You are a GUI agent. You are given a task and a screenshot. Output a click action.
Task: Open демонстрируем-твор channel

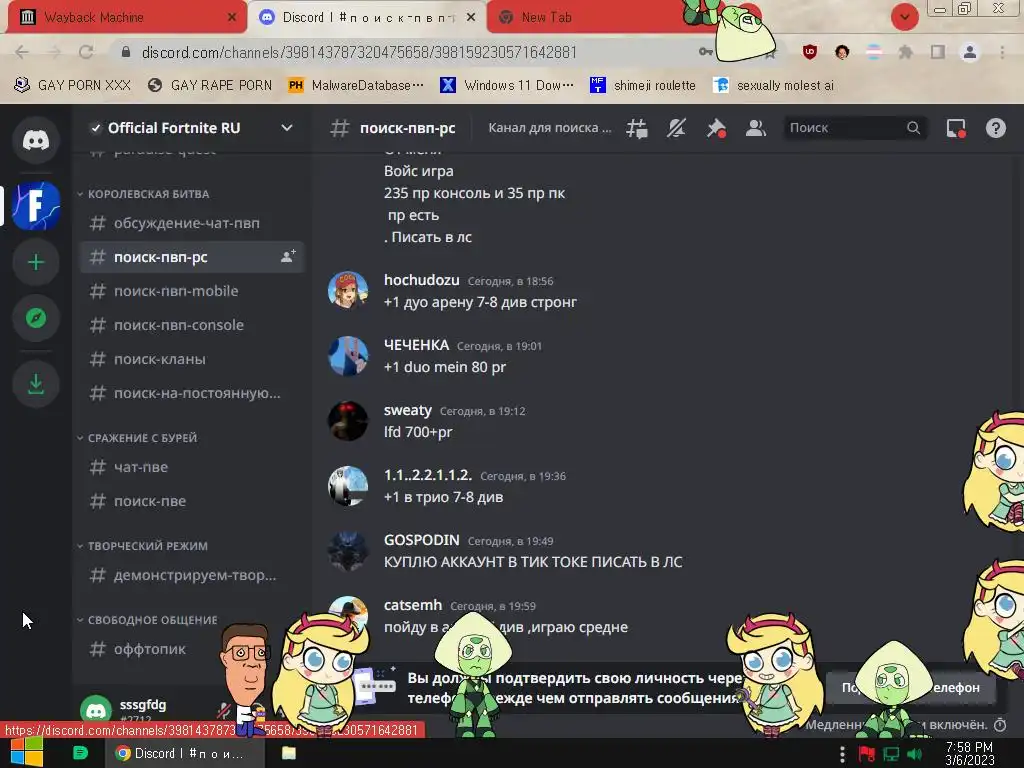coord(192,575)
